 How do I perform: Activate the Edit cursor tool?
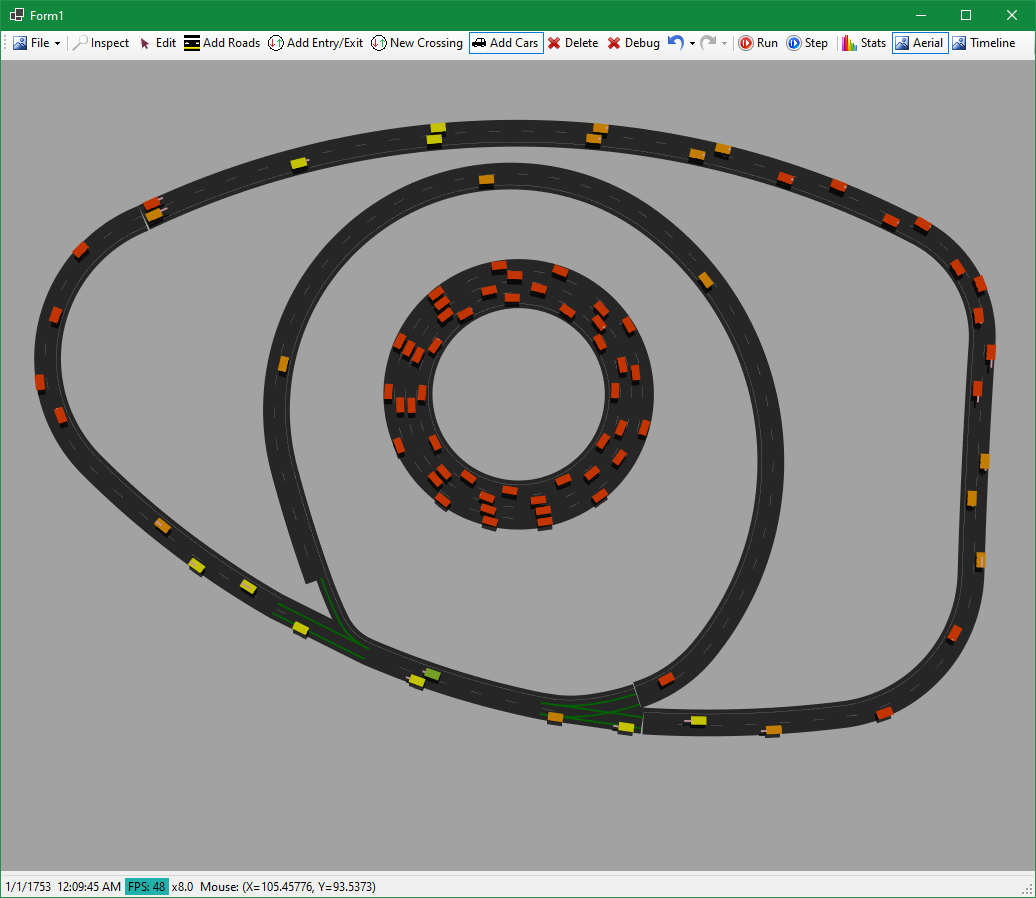(x=158, y=43)
